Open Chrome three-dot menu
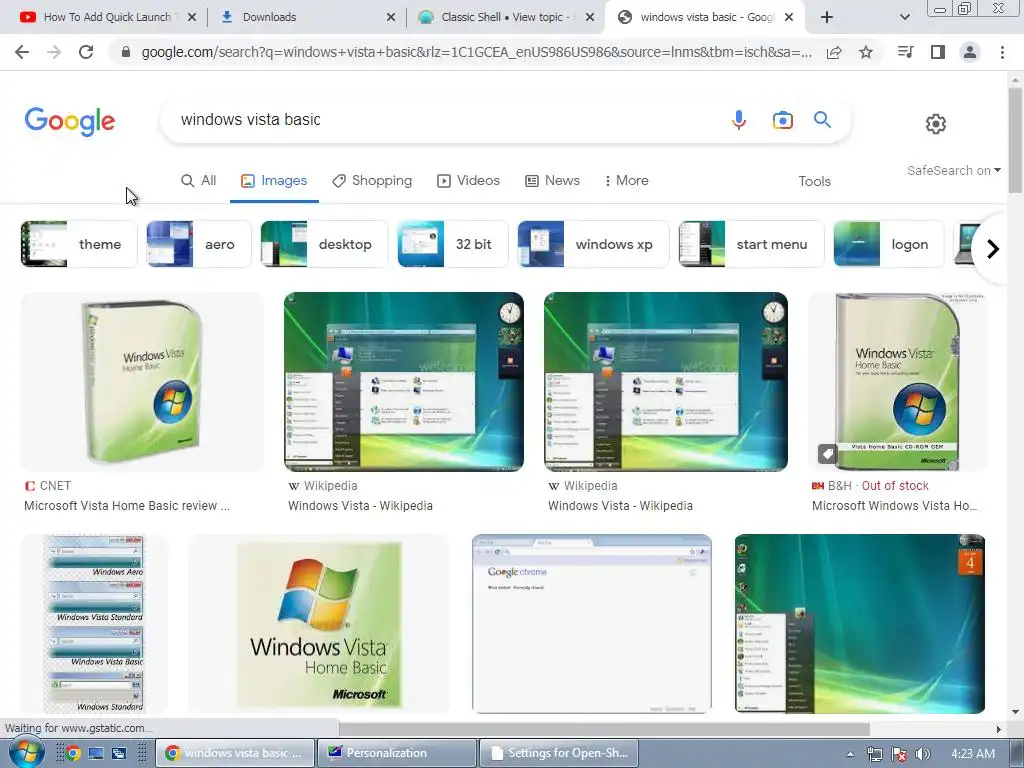Screen dimensions: 1024x768 click(x=1002, y=52)
